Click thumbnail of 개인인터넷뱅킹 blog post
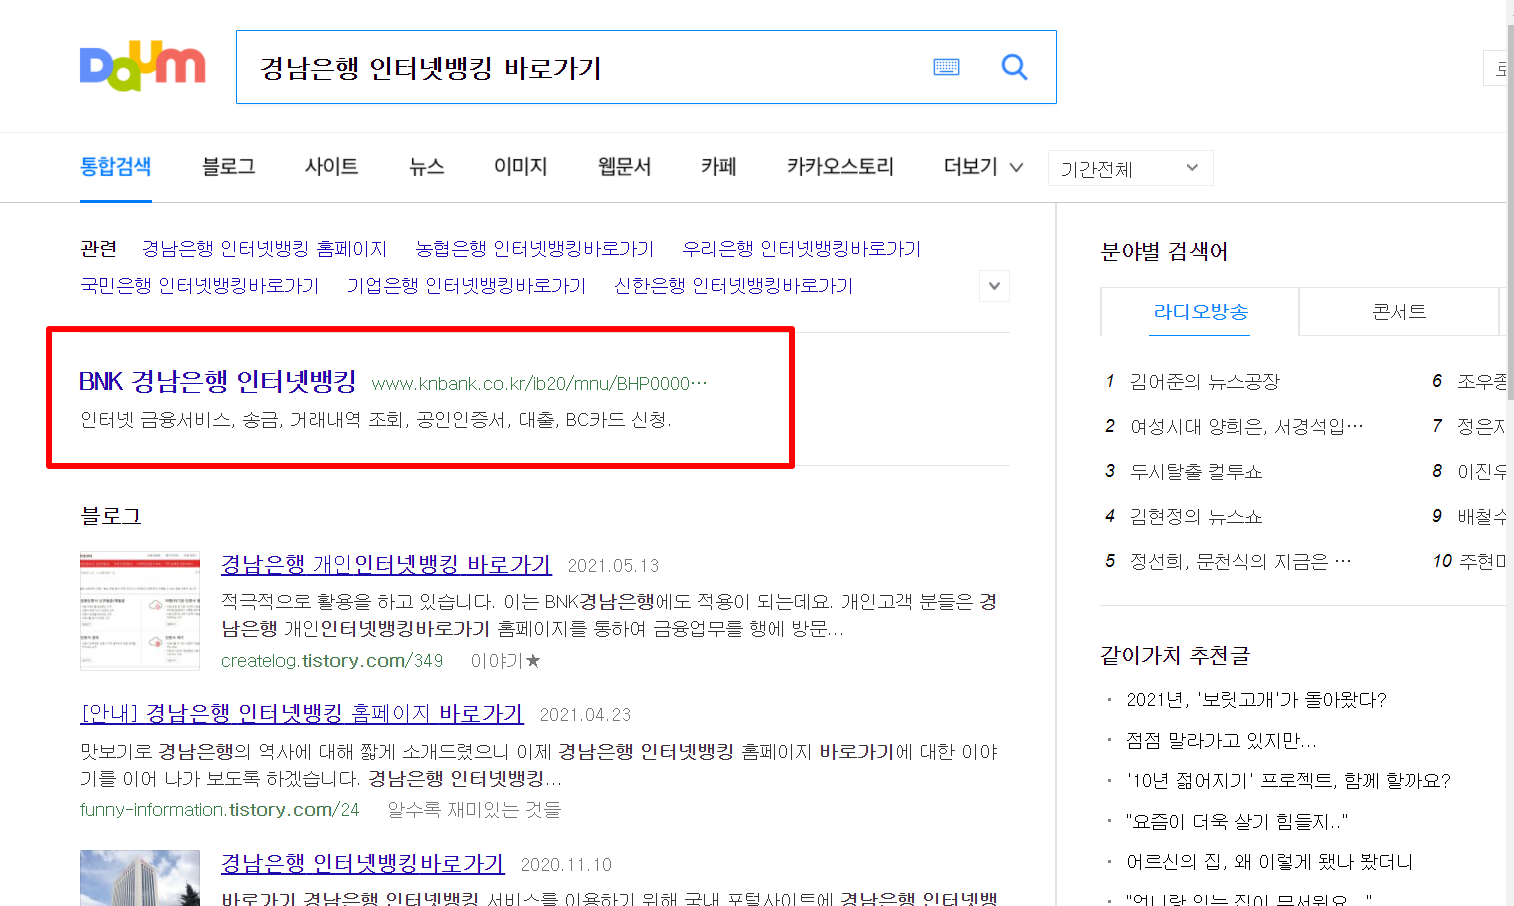1514x906 pixels. coord(140,610)
